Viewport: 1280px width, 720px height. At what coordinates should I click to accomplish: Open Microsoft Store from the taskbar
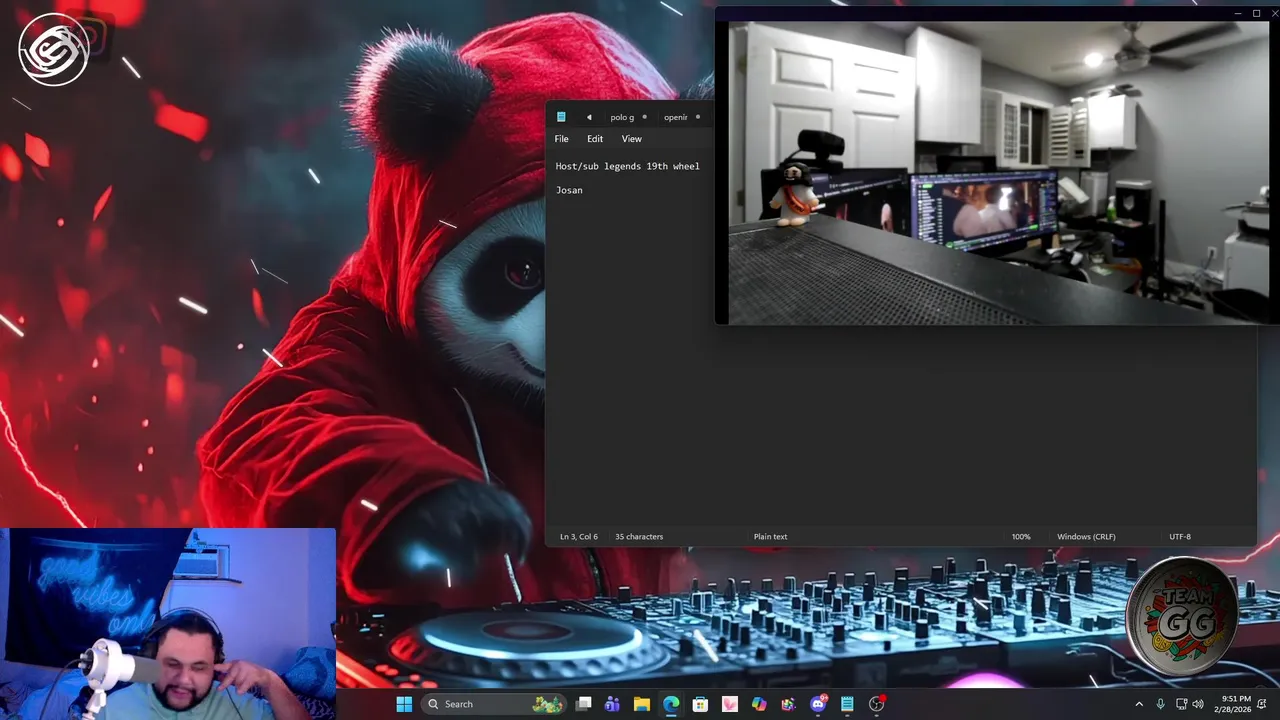pos(700,704)
